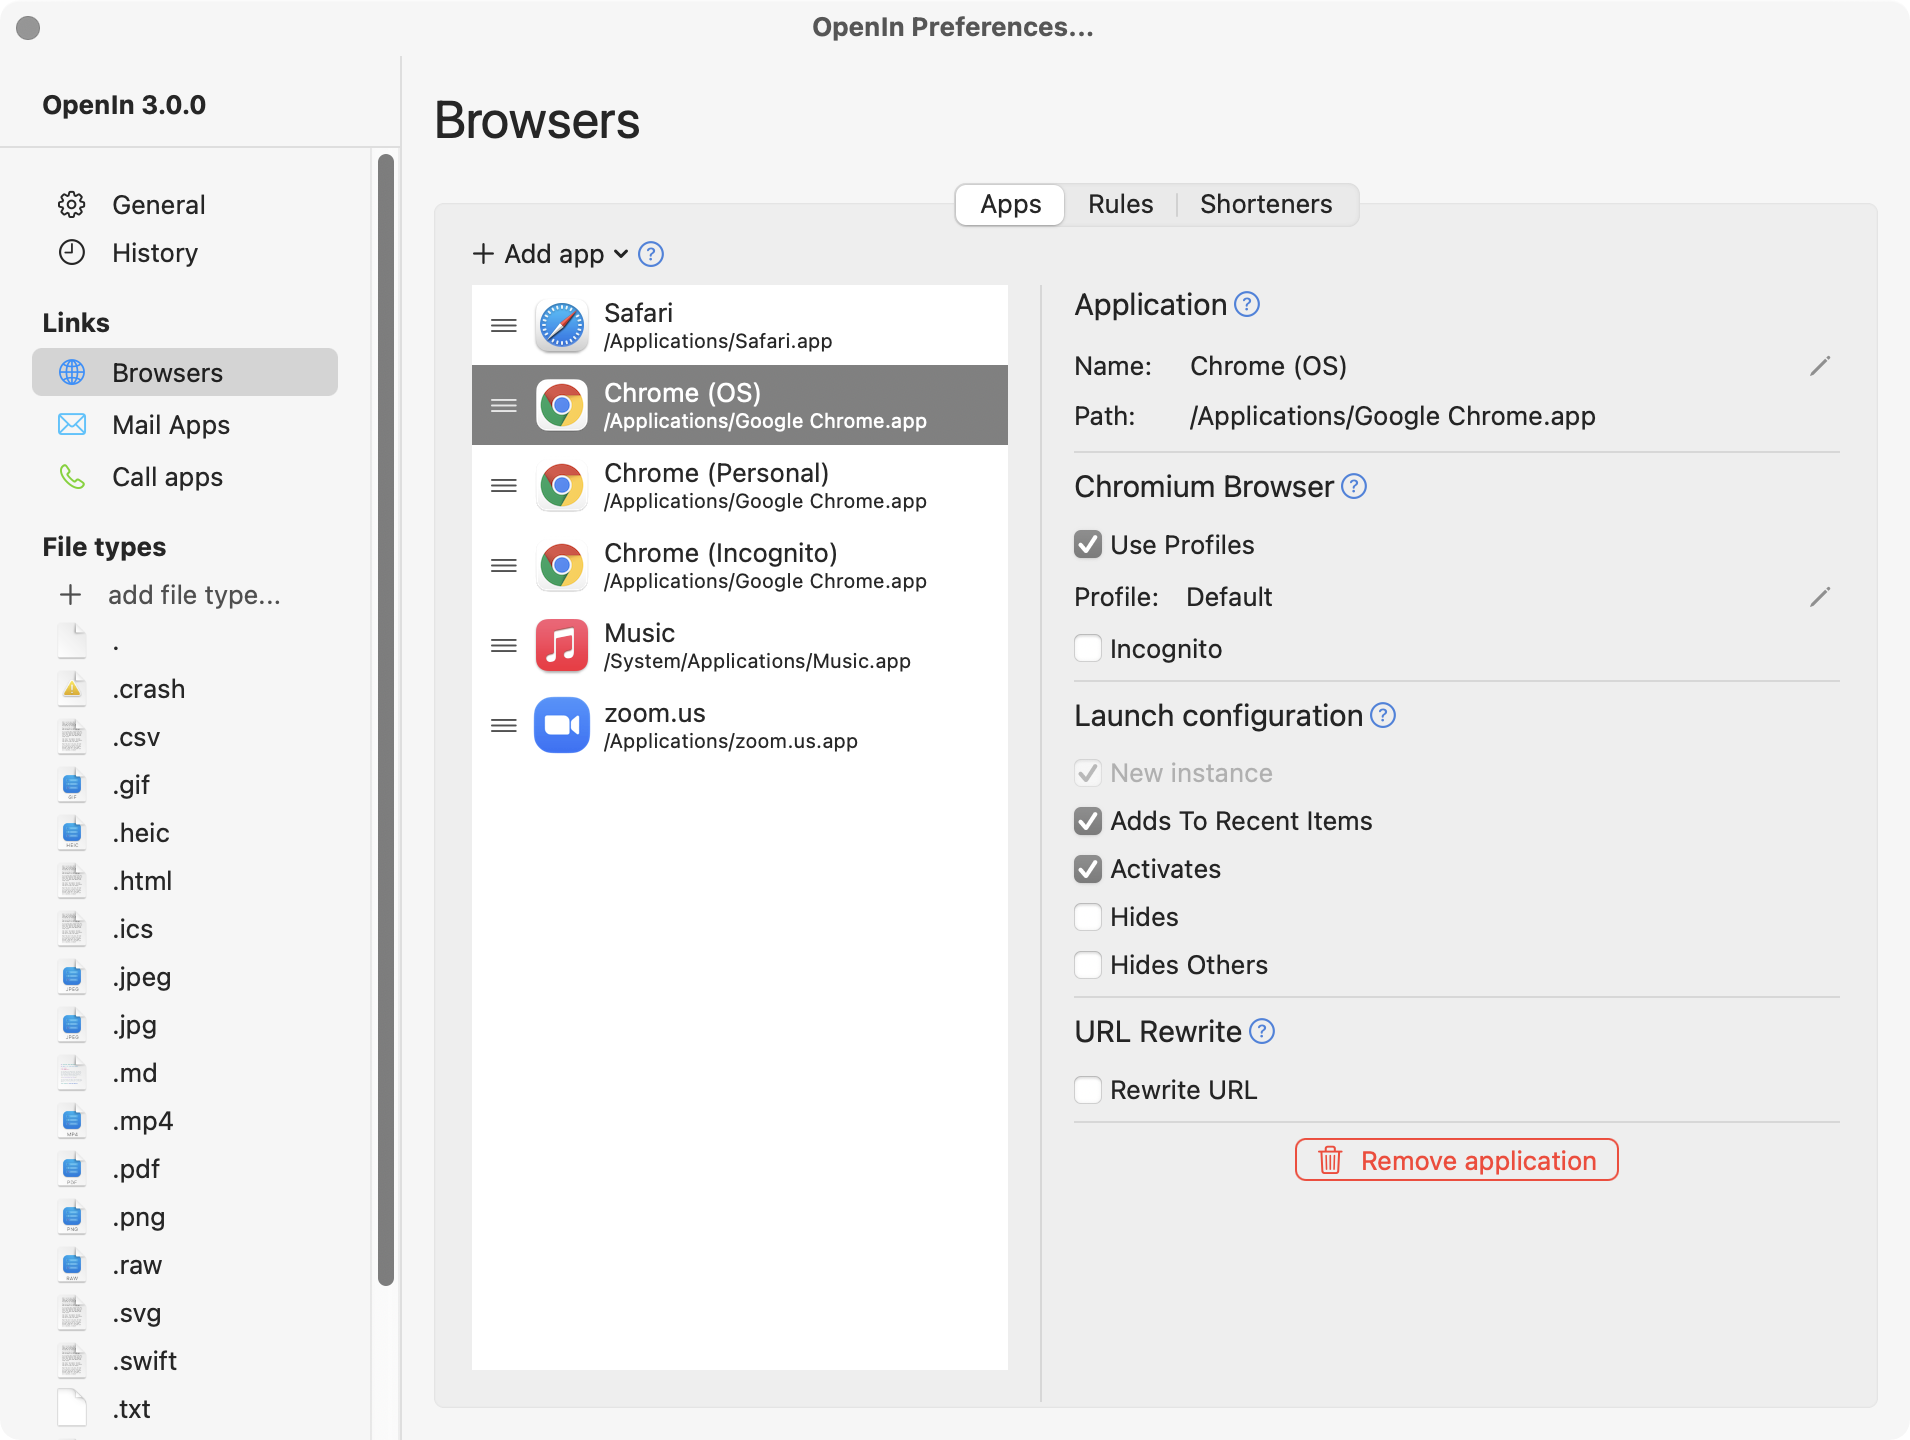Open help icon next to Chromium Browser

tap(1354, 486)
